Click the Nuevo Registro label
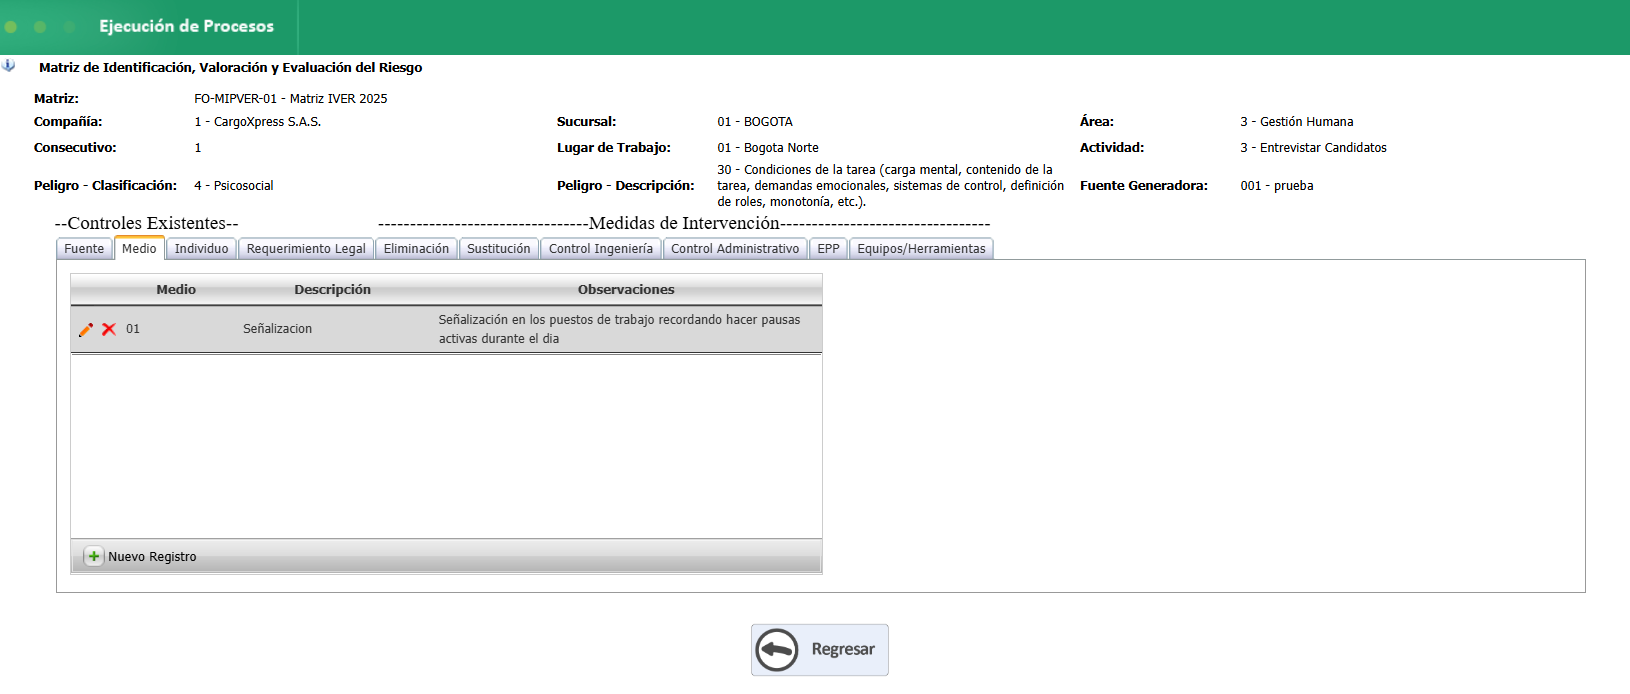The width and height of the screenshot is (1630, 694). click(152, 557)
